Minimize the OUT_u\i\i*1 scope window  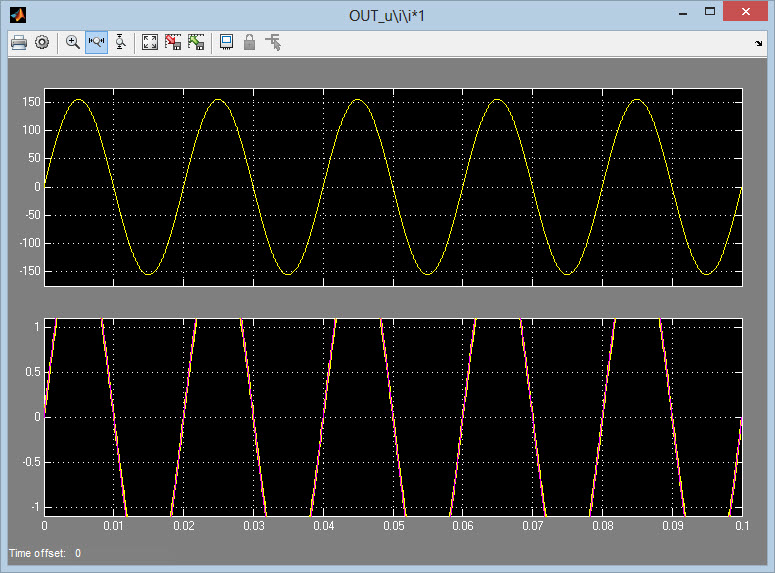click(683, 13)
